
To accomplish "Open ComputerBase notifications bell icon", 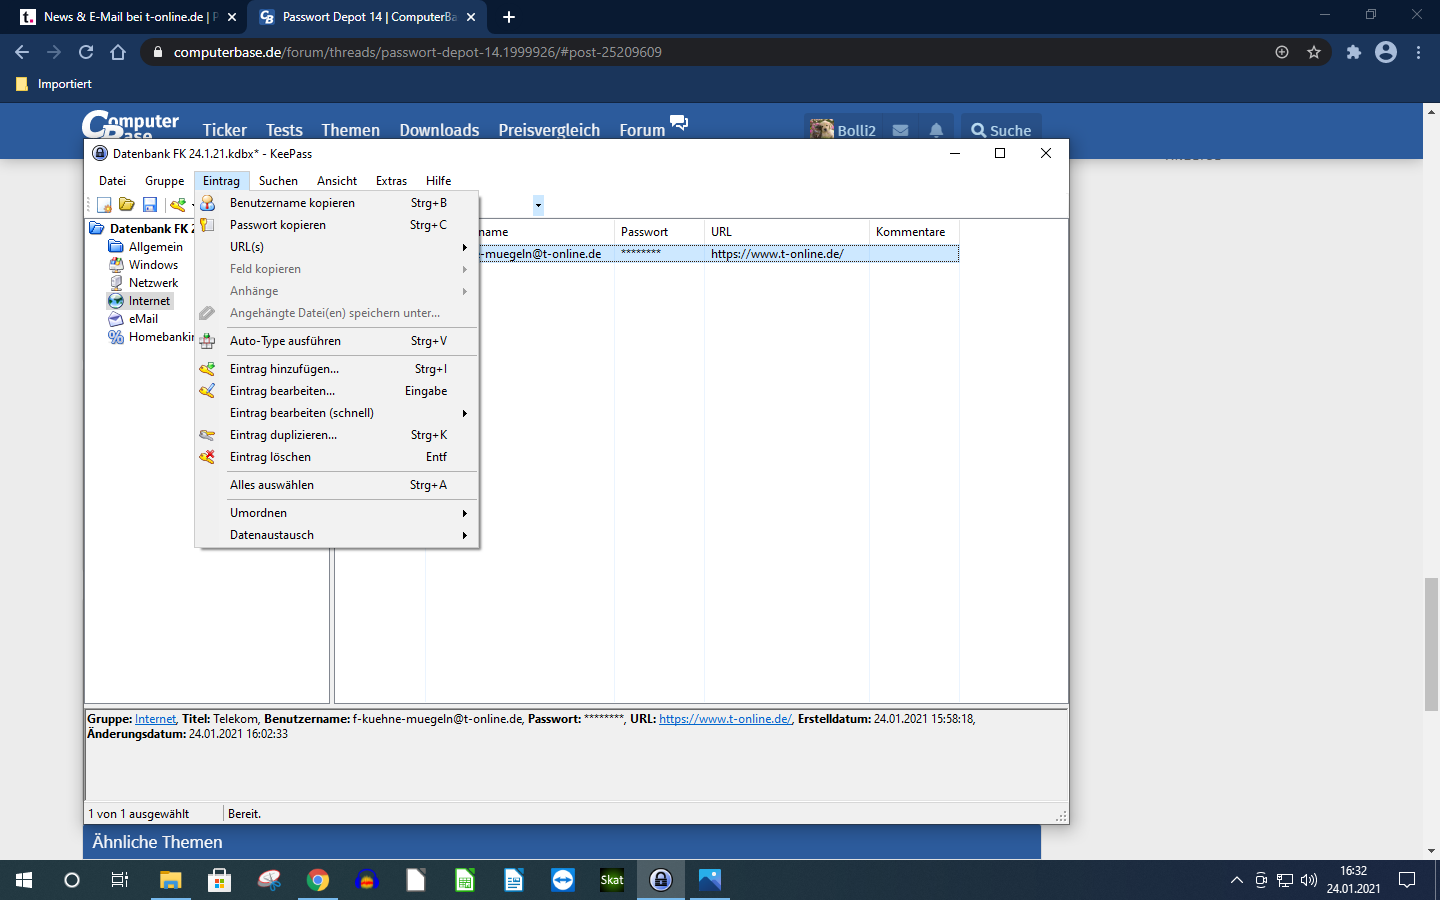I will pyautogui.click(x=936, y=130).
